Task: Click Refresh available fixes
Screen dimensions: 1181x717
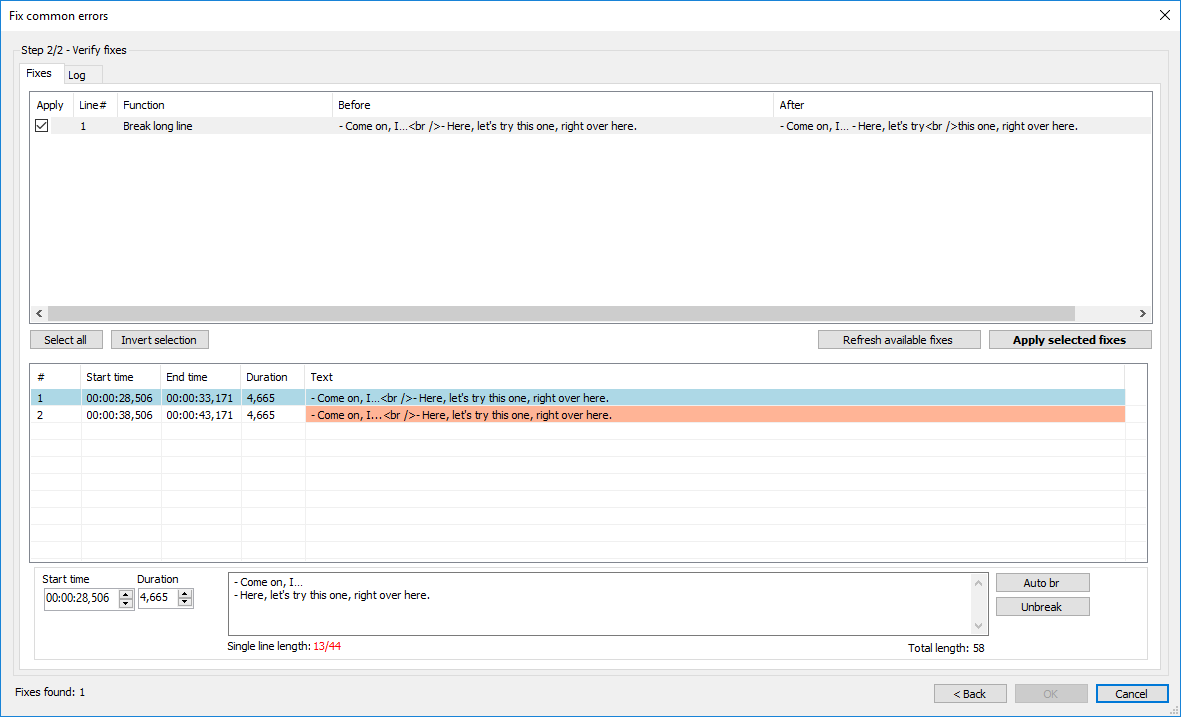Action: coord(898,339)
